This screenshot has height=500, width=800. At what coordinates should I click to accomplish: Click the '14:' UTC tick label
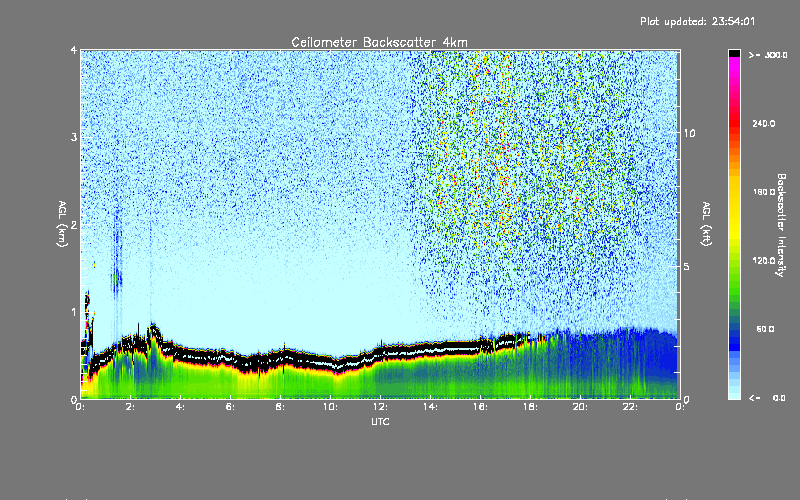point(430,407)
